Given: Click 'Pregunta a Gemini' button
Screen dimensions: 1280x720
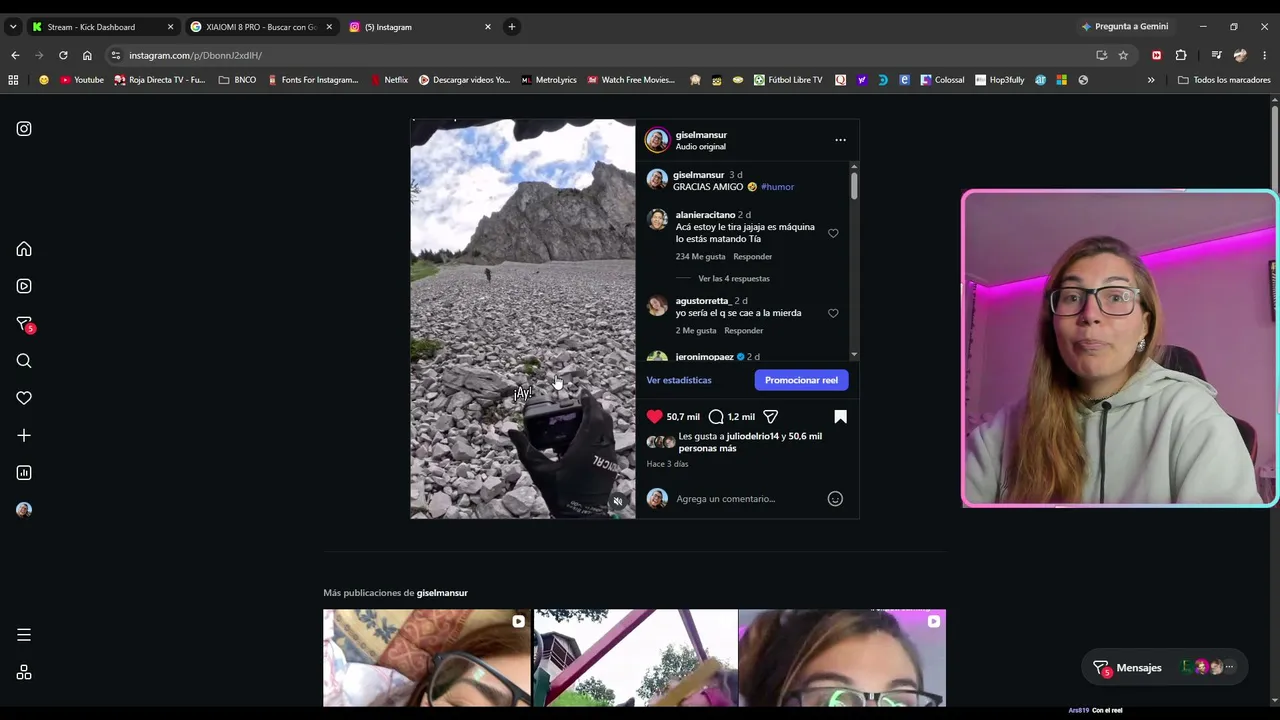Looking at the screenshot, I should point(1123,27).
